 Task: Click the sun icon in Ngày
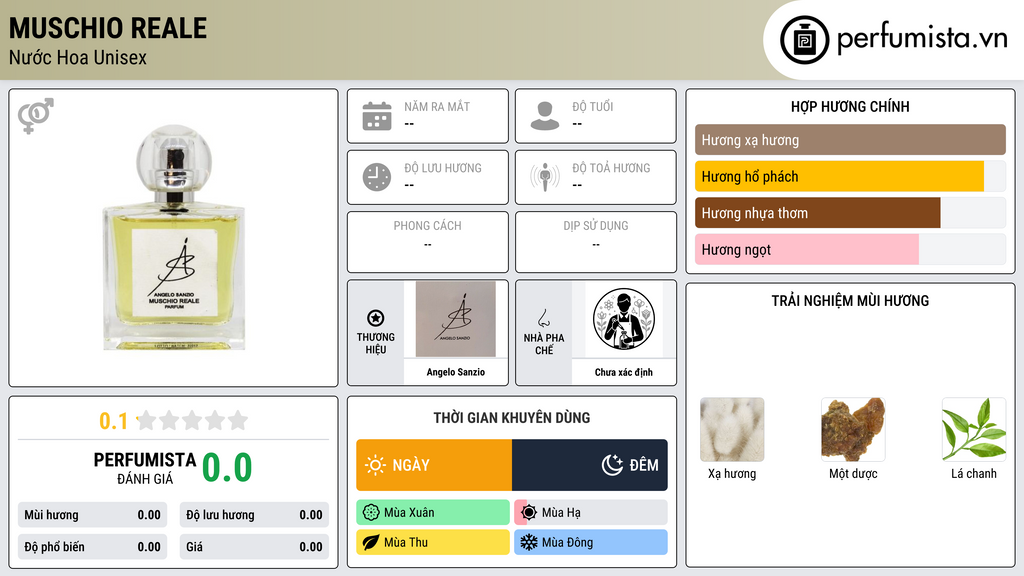(x=376, y=465)
